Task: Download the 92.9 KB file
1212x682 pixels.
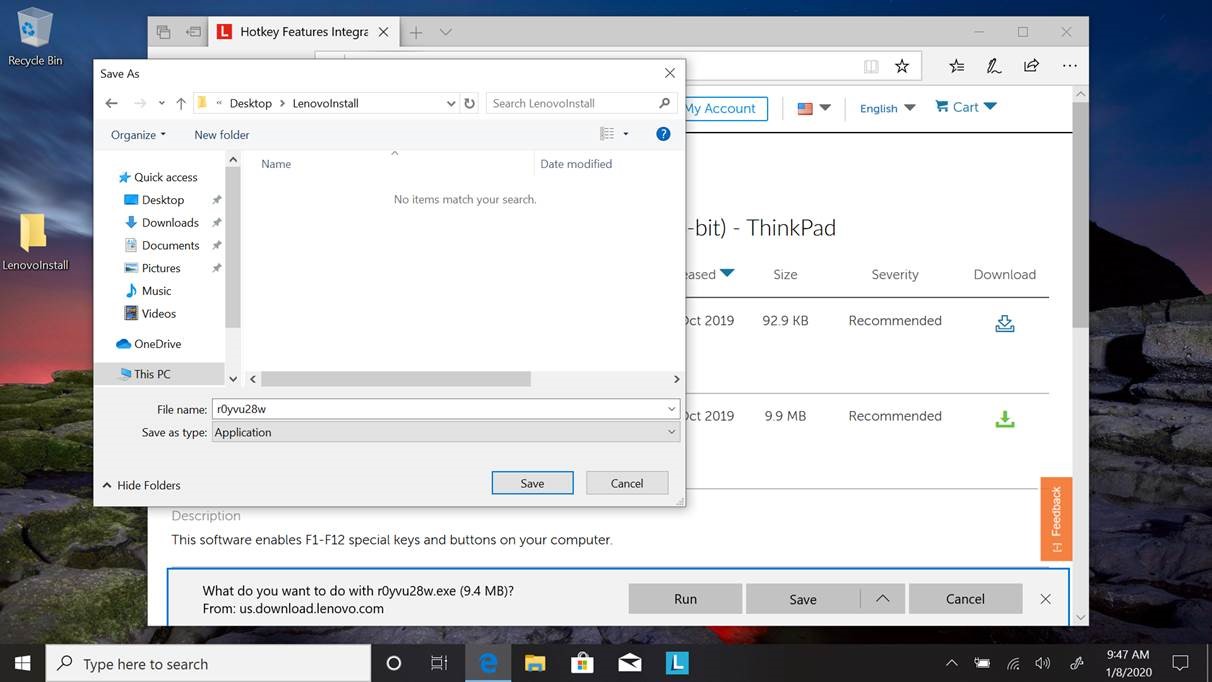Action: coord(1005,323)
